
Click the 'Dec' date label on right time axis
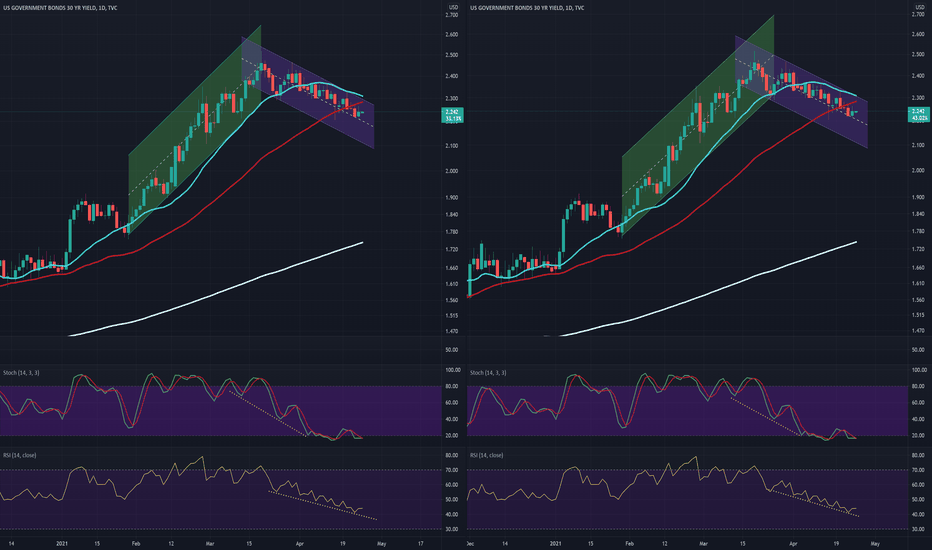pos(470,543)
